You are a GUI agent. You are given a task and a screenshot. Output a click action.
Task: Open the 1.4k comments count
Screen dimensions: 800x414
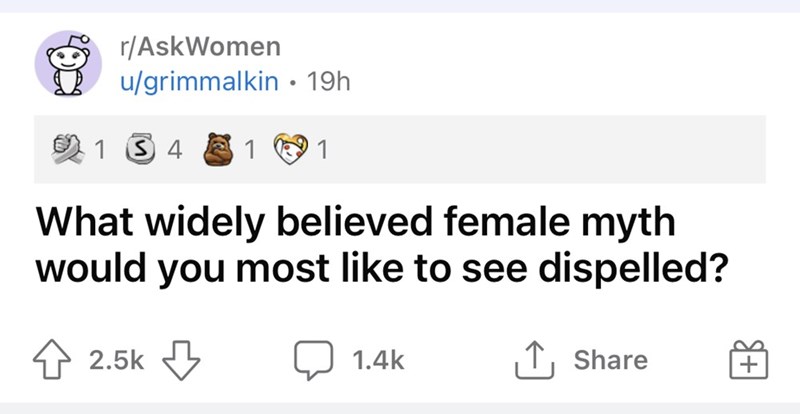[379, 360]
